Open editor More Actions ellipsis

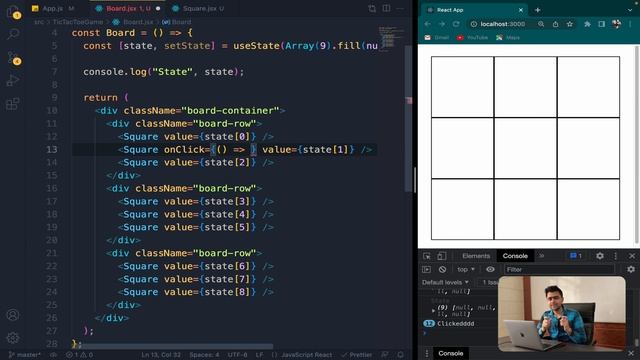click(400, 8)
